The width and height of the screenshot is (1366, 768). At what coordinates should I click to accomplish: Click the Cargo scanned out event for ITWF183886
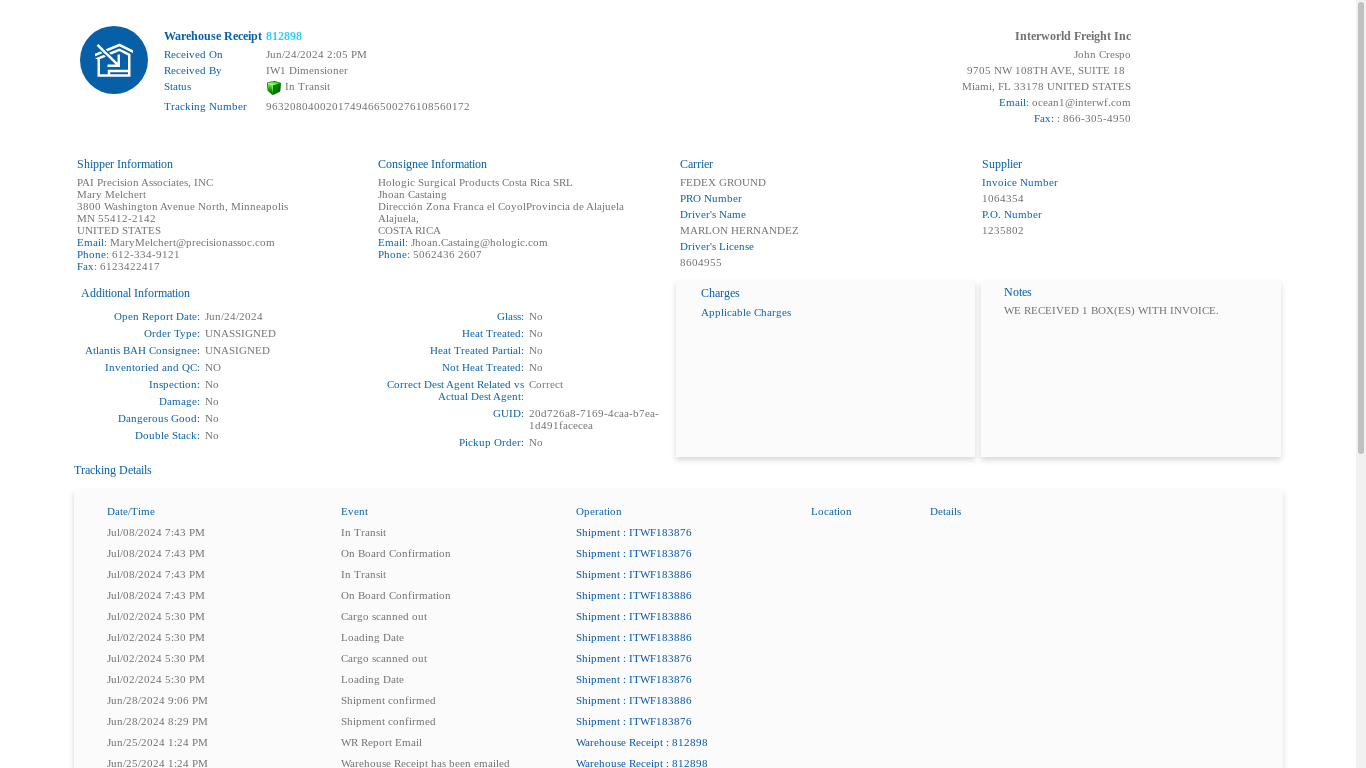tap(384, 616)
